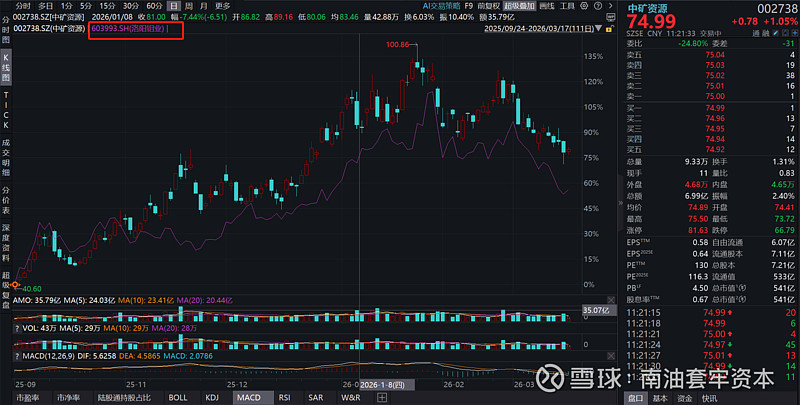This screenshot has width=800, height=405.
Task: Open the 更多 periods dropdown
Action: point(222,6)
